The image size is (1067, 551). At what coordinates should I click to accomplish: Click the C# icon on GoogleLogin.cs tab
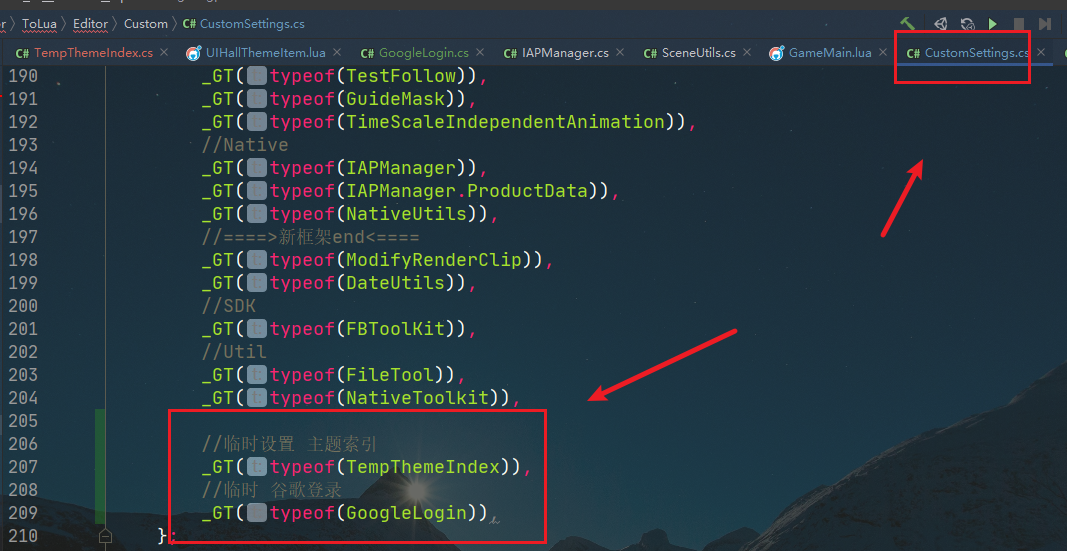(x=367, y=53)
